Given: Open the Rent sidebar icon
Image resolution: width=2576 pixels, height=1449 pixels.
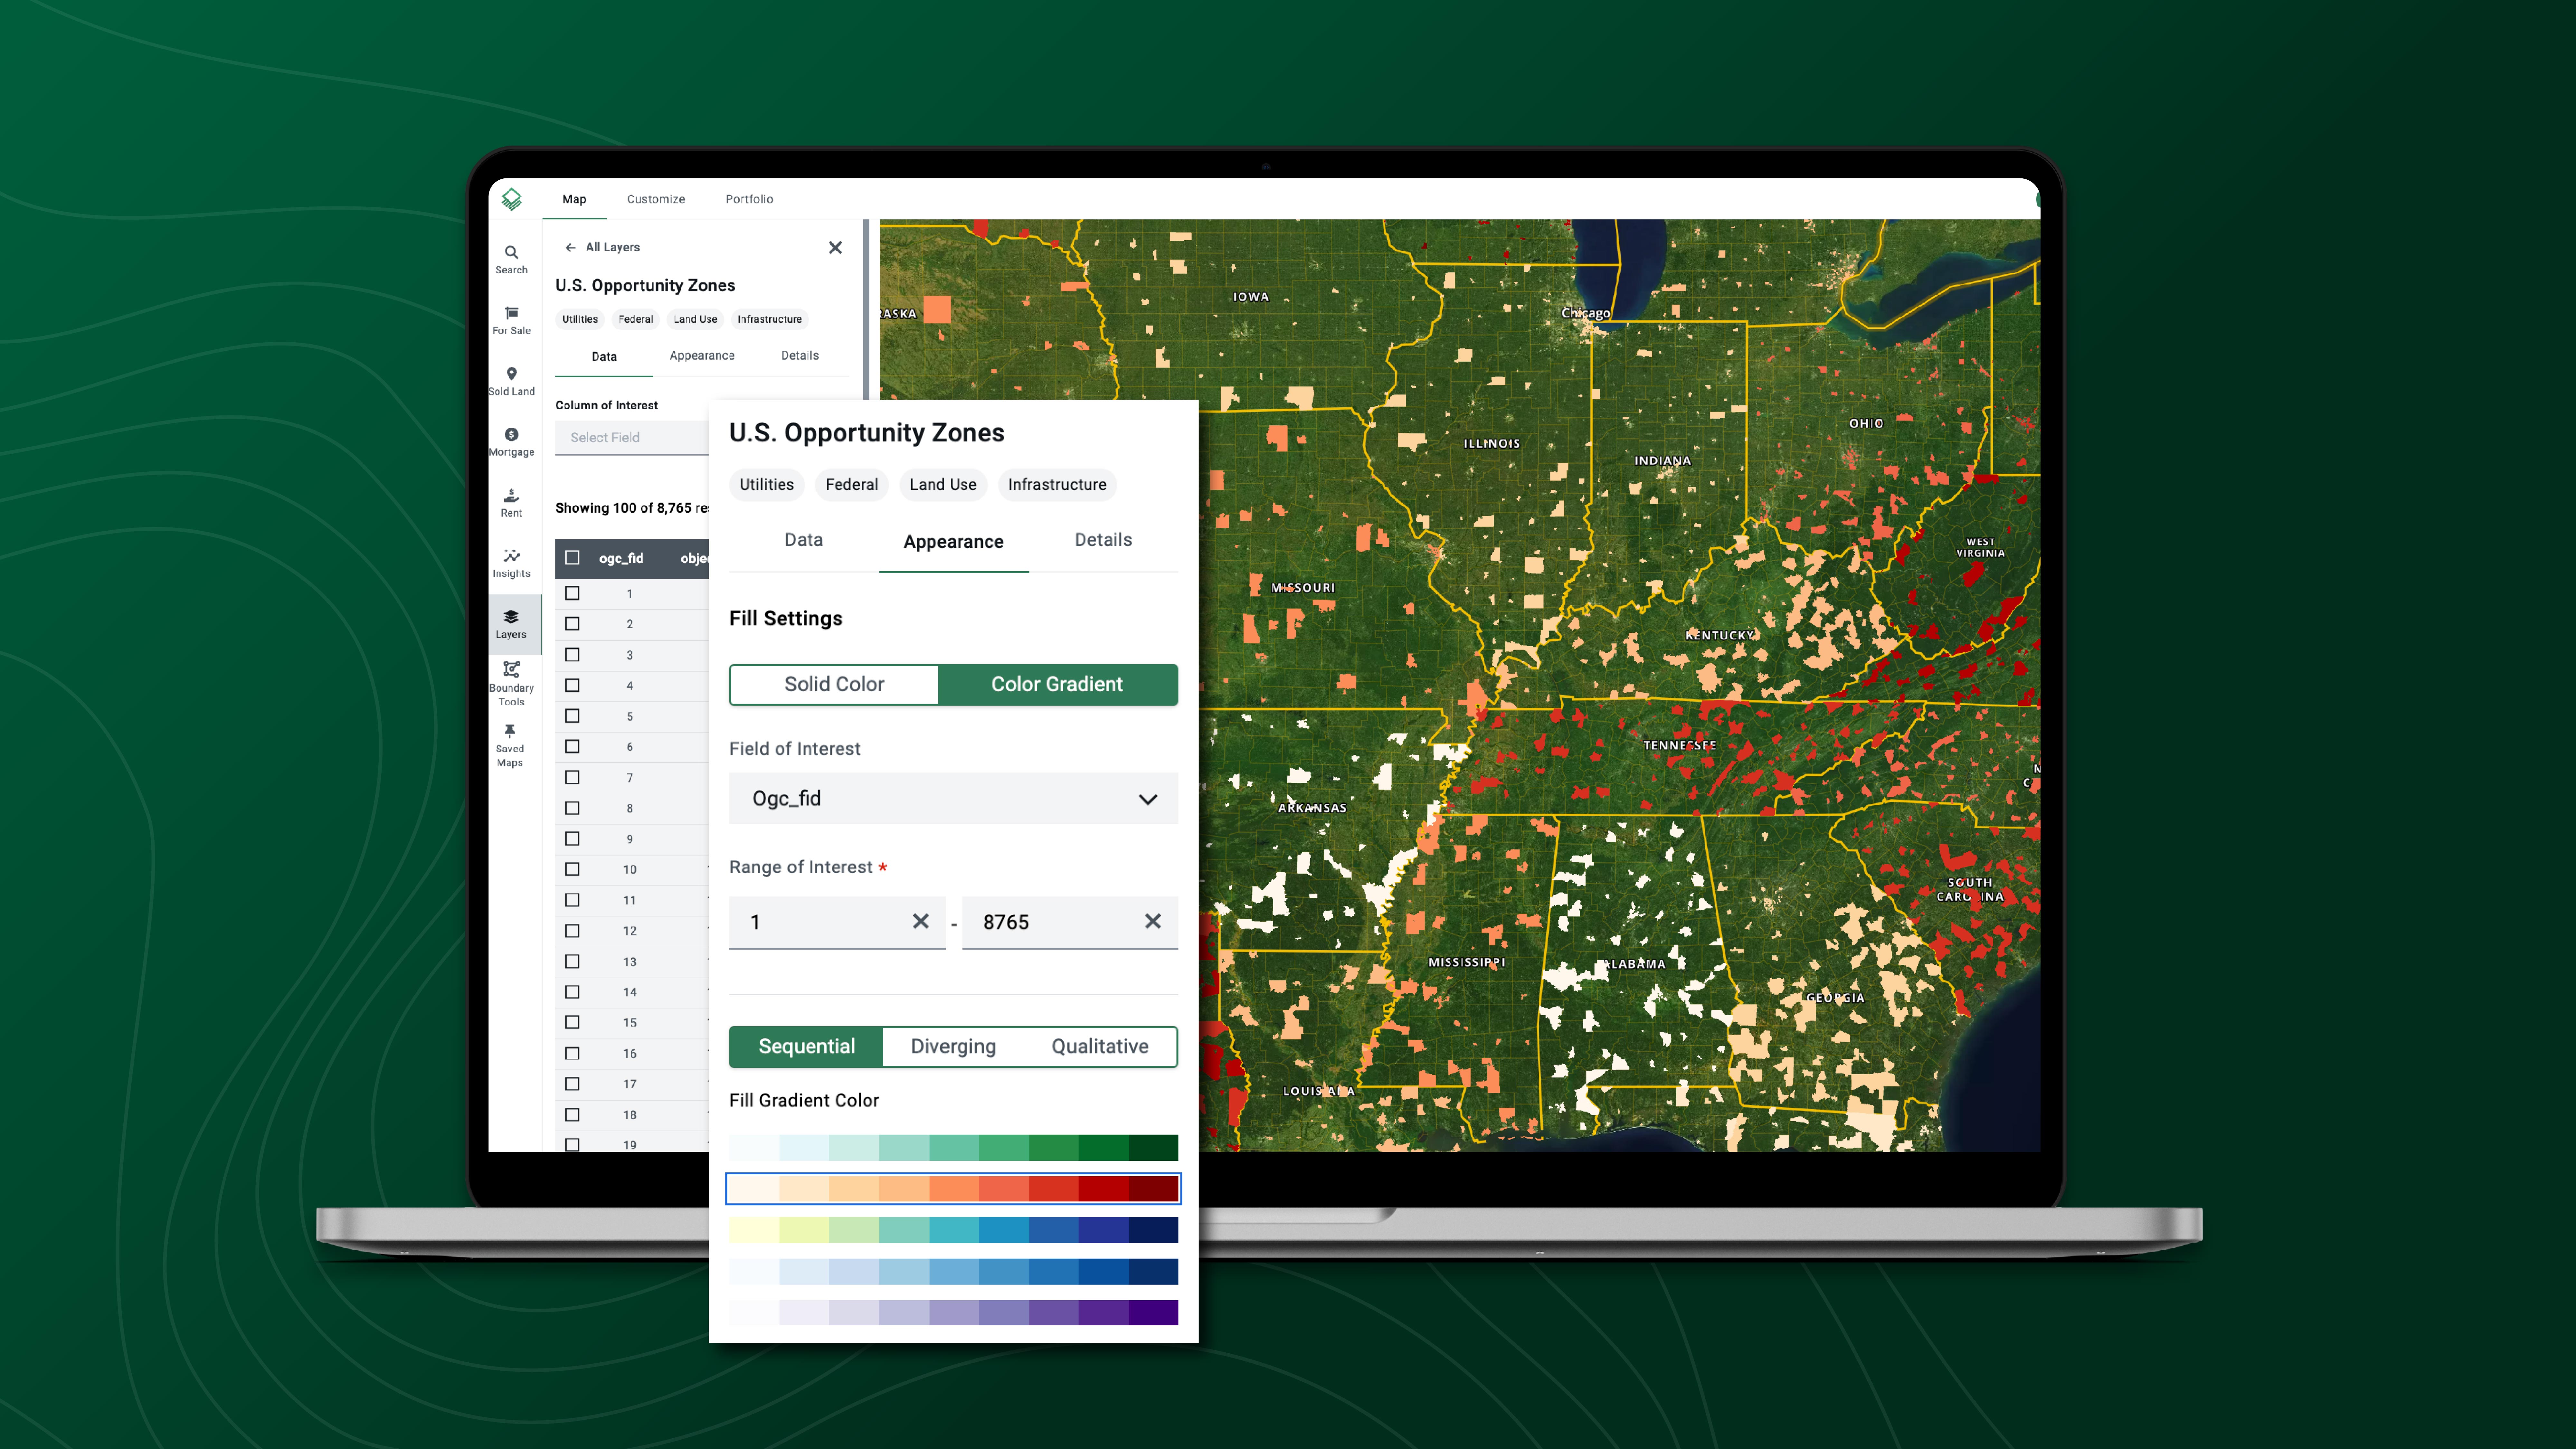Looking at the screenshot, I should pyautogui.click(x=511, y=503).
